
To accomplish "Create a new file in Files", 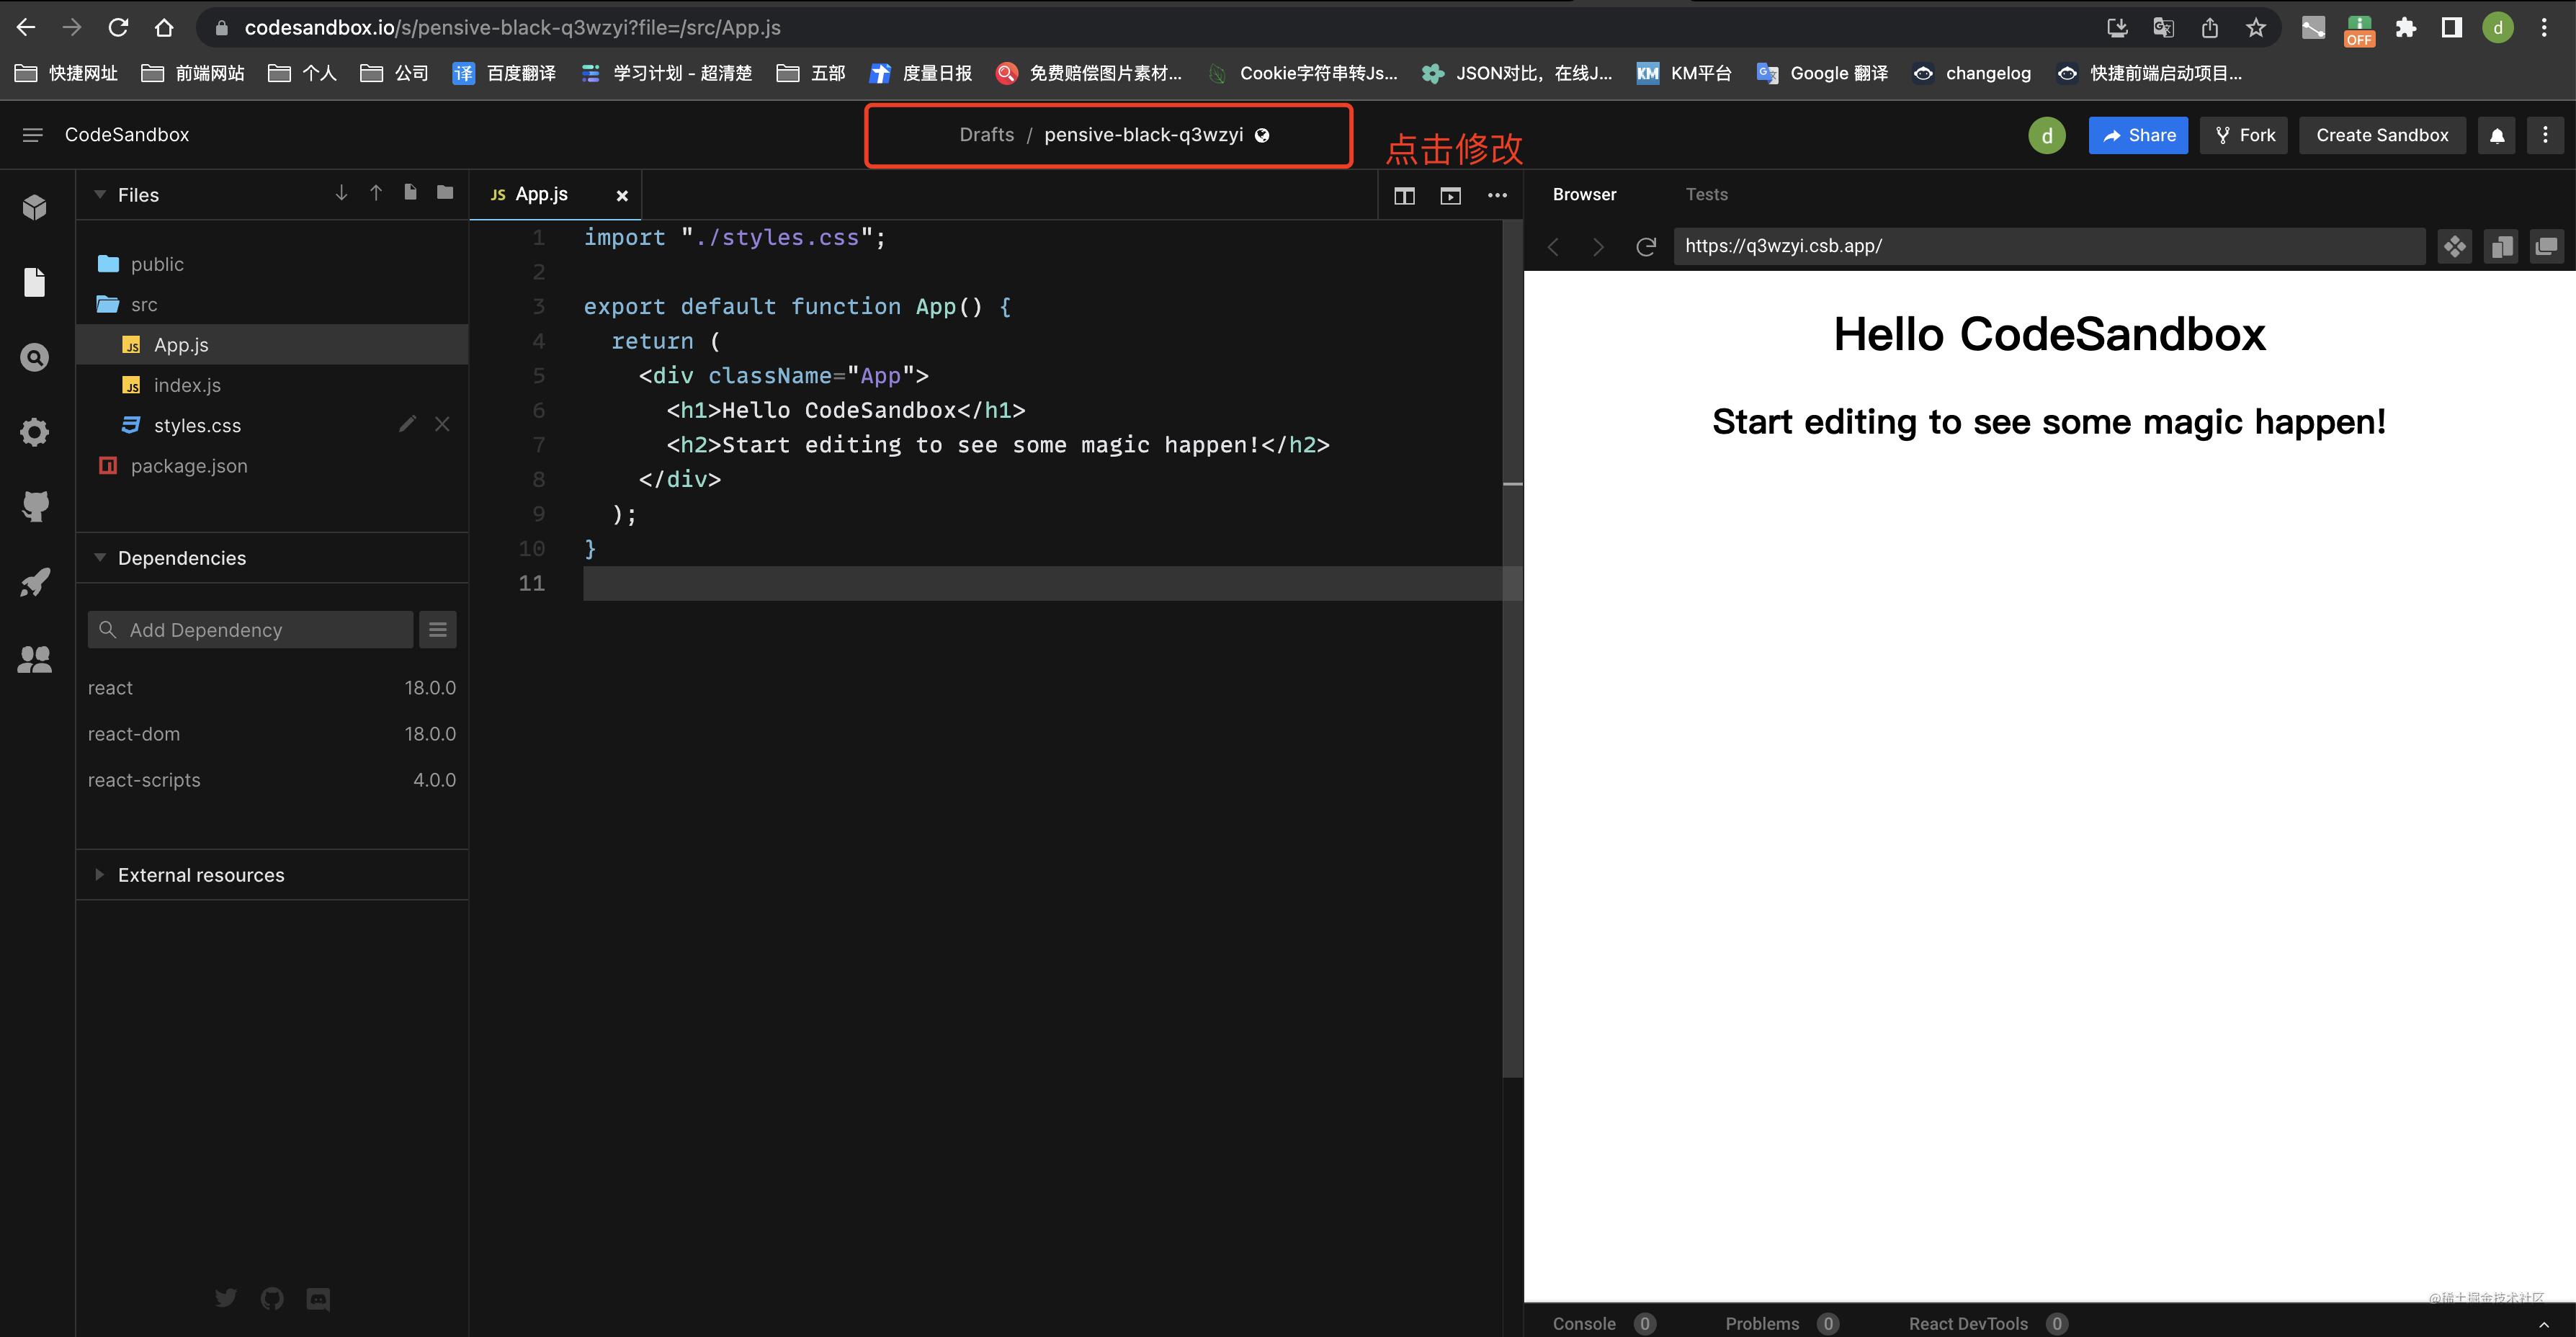I will point(410,192).
